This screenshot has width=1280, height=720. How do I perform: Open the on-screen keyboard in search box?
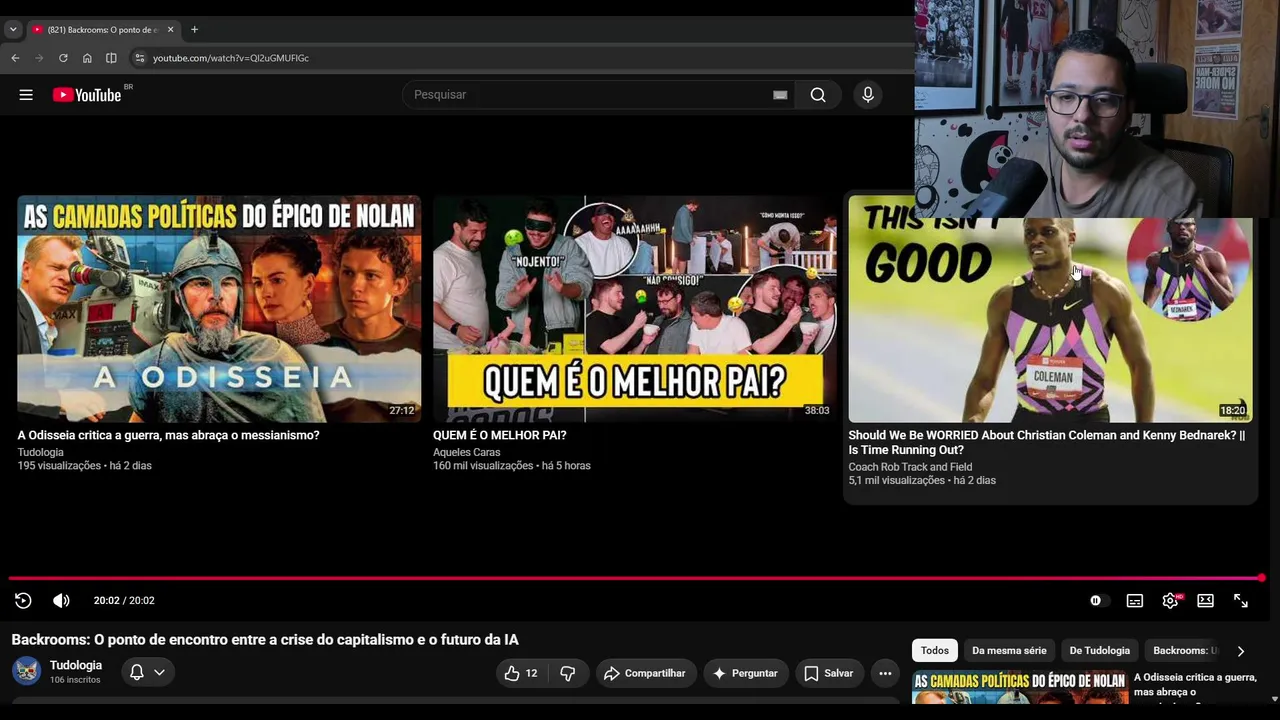[x=780, y=95]
